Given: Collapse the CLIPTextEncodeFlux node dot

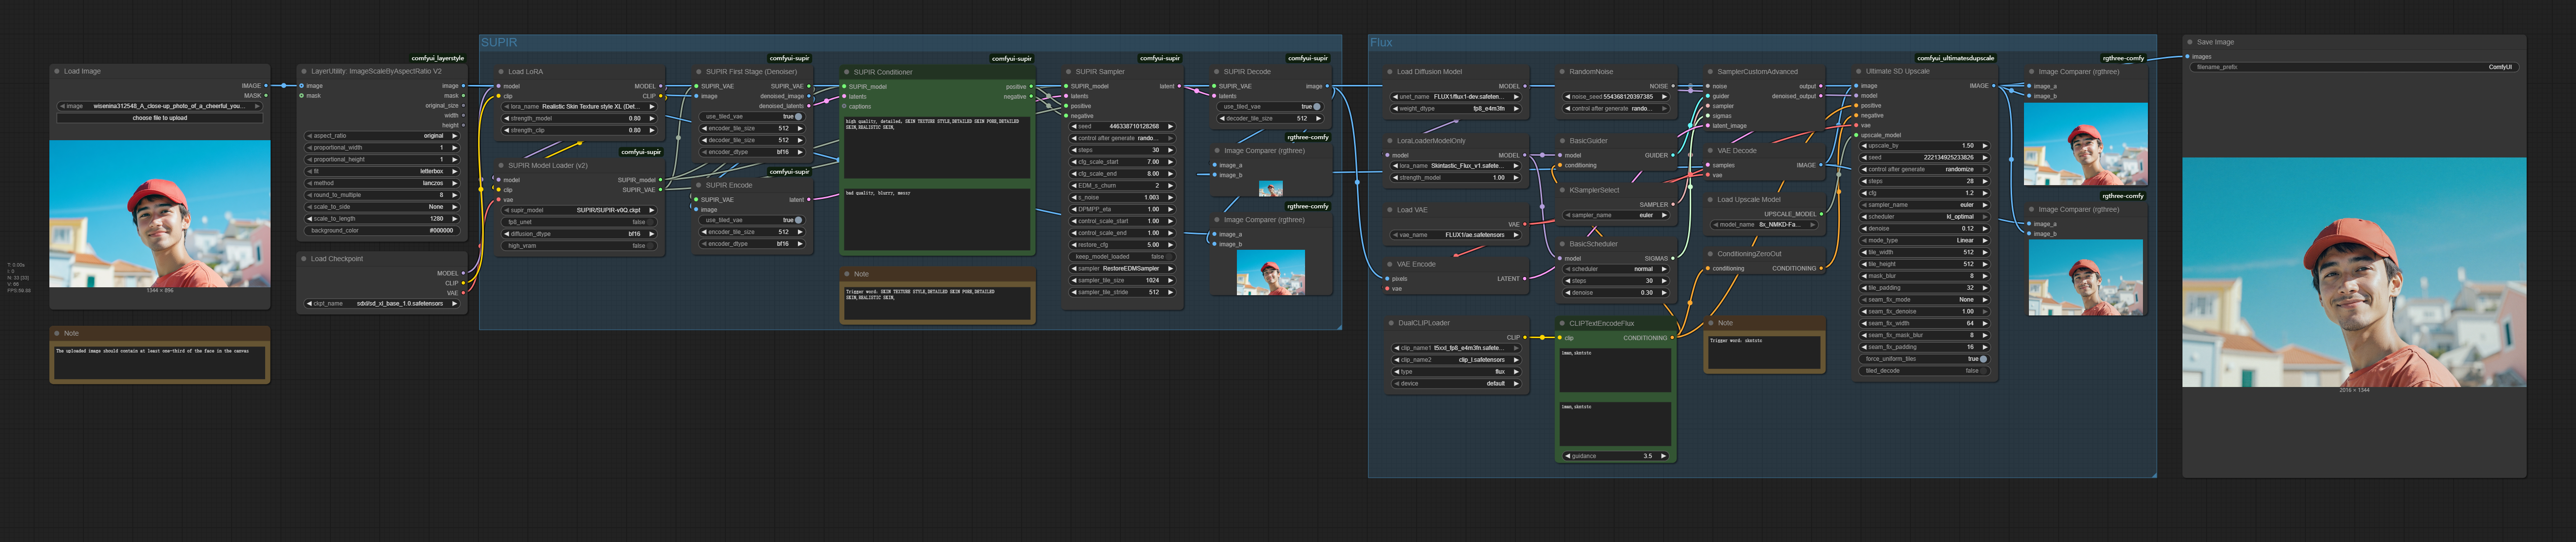Looking at the screenshot, I should (1562, 323).
